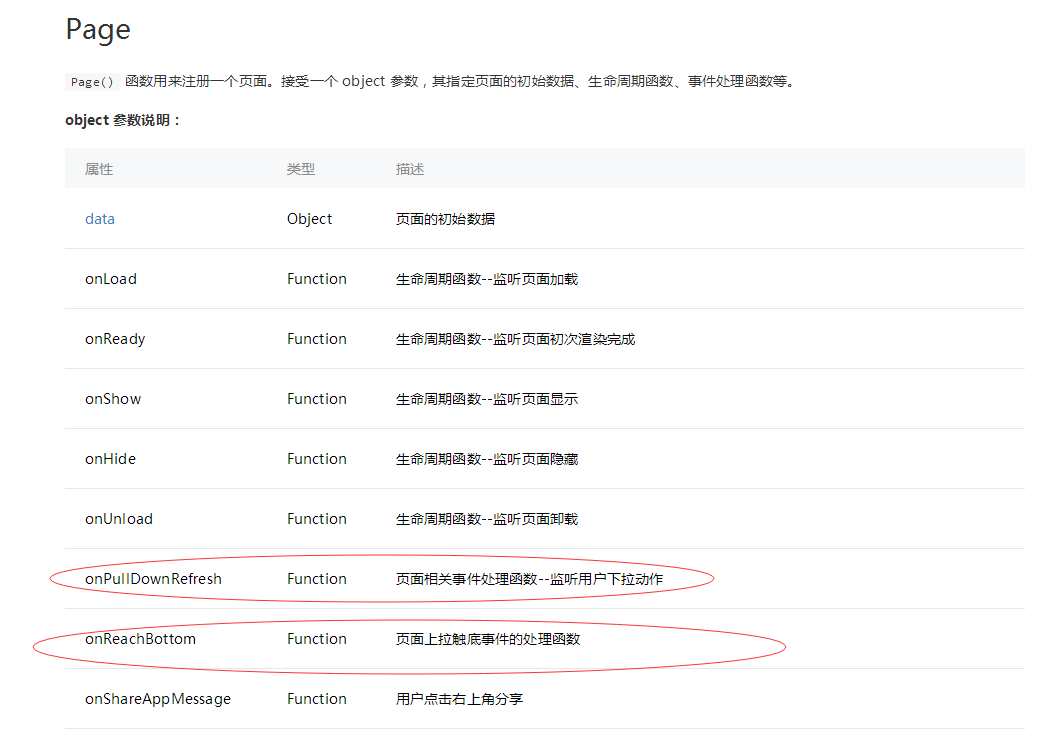Select the onHide property name

click(x=110, y=459)
